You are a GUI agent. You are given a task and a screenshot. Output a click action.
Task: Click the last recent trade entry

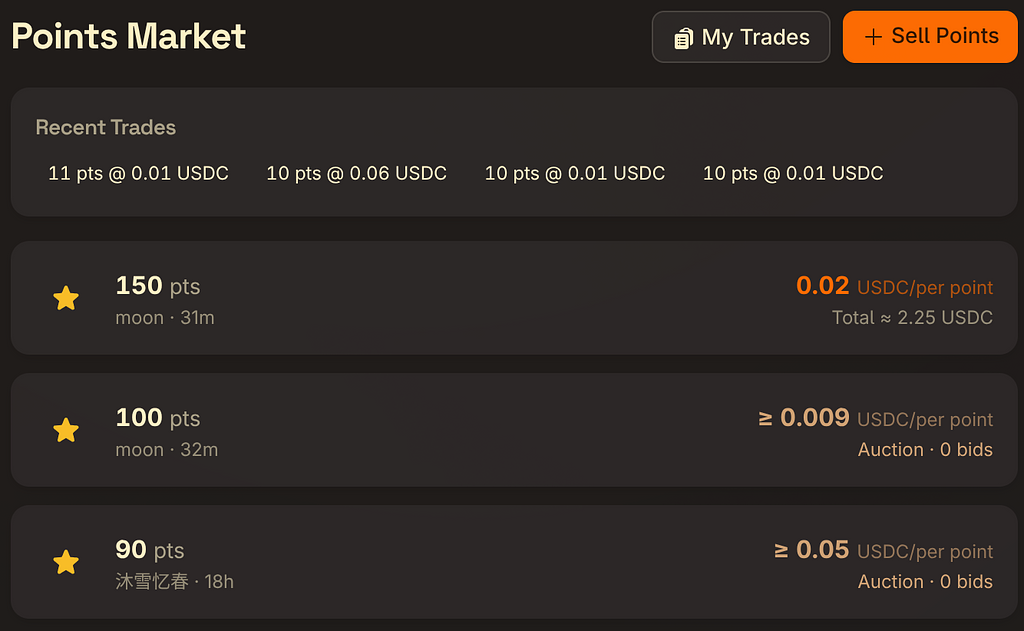click(793, 173)
